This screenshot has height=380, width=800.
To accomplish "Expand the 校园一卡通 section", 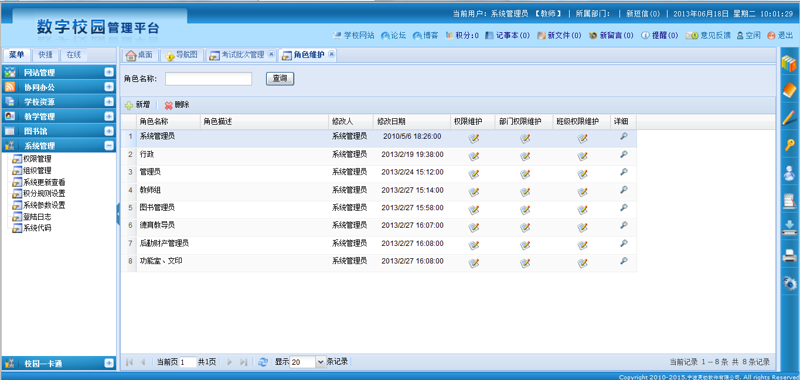I will 109,363.
